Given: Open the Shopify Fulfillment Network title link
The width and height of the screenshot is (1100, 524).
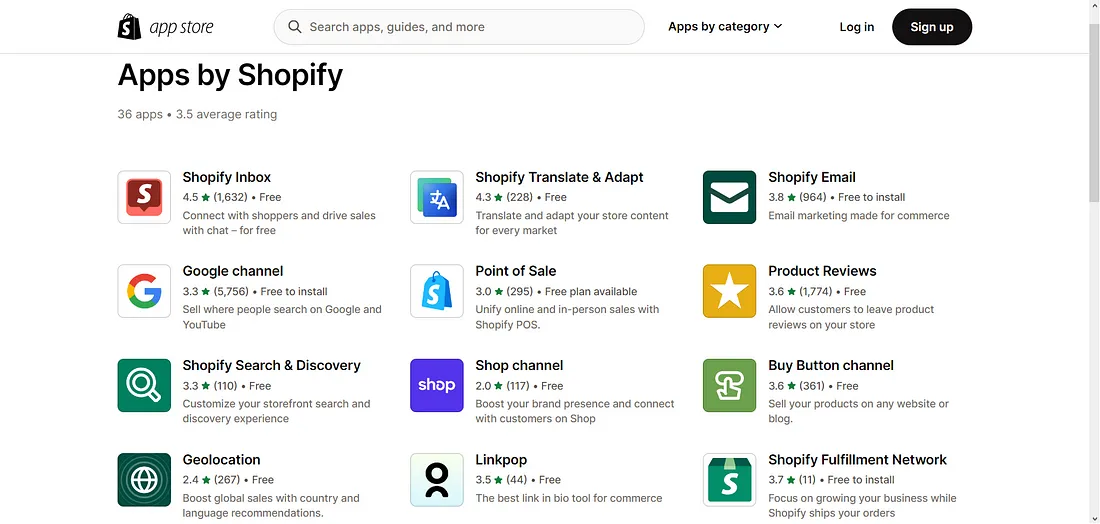Looking at the screenshot, I should tap(857, 459).
